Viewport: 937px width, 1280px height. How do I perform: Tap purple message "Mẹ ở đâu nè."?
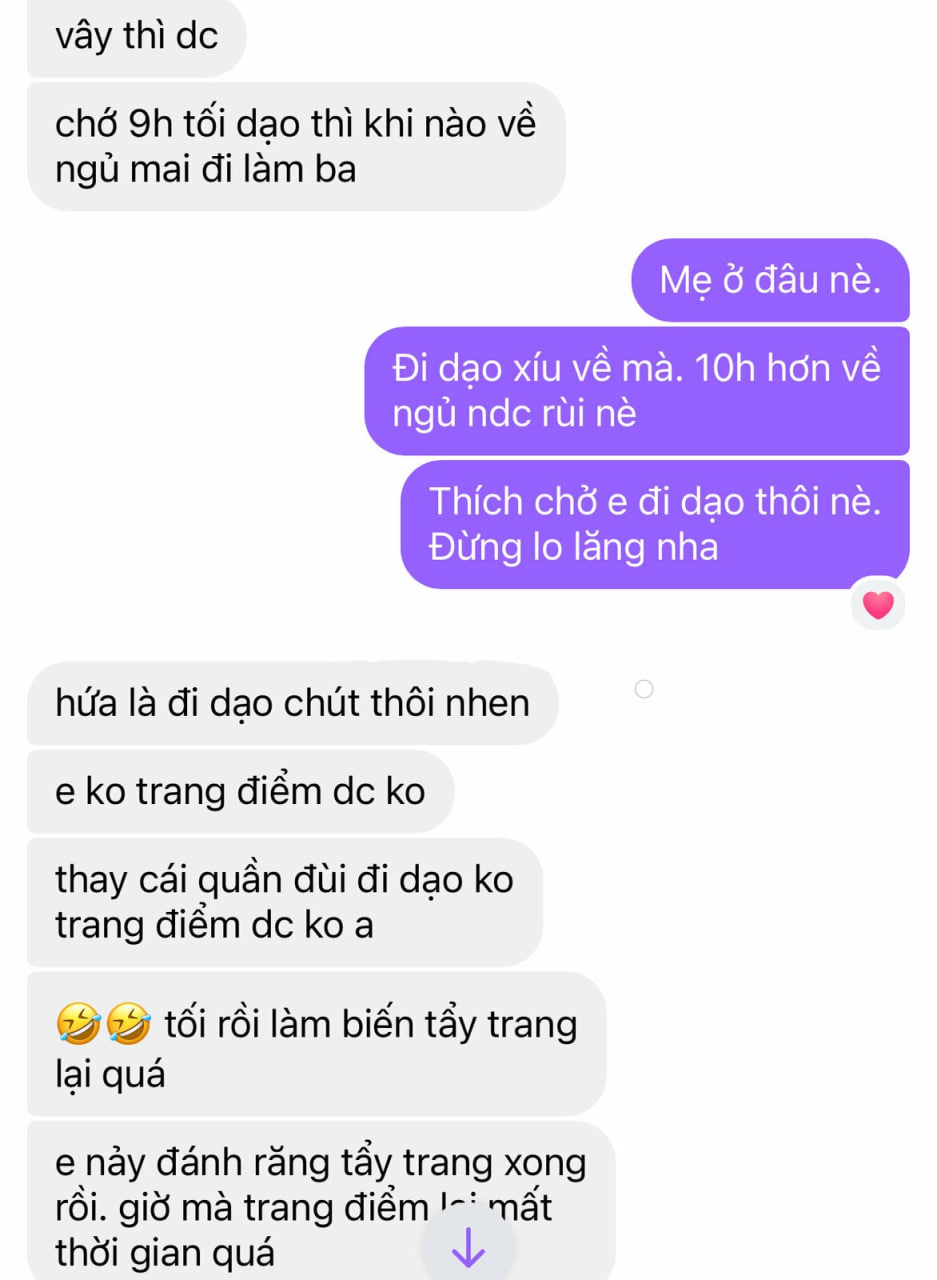point(770,280)
